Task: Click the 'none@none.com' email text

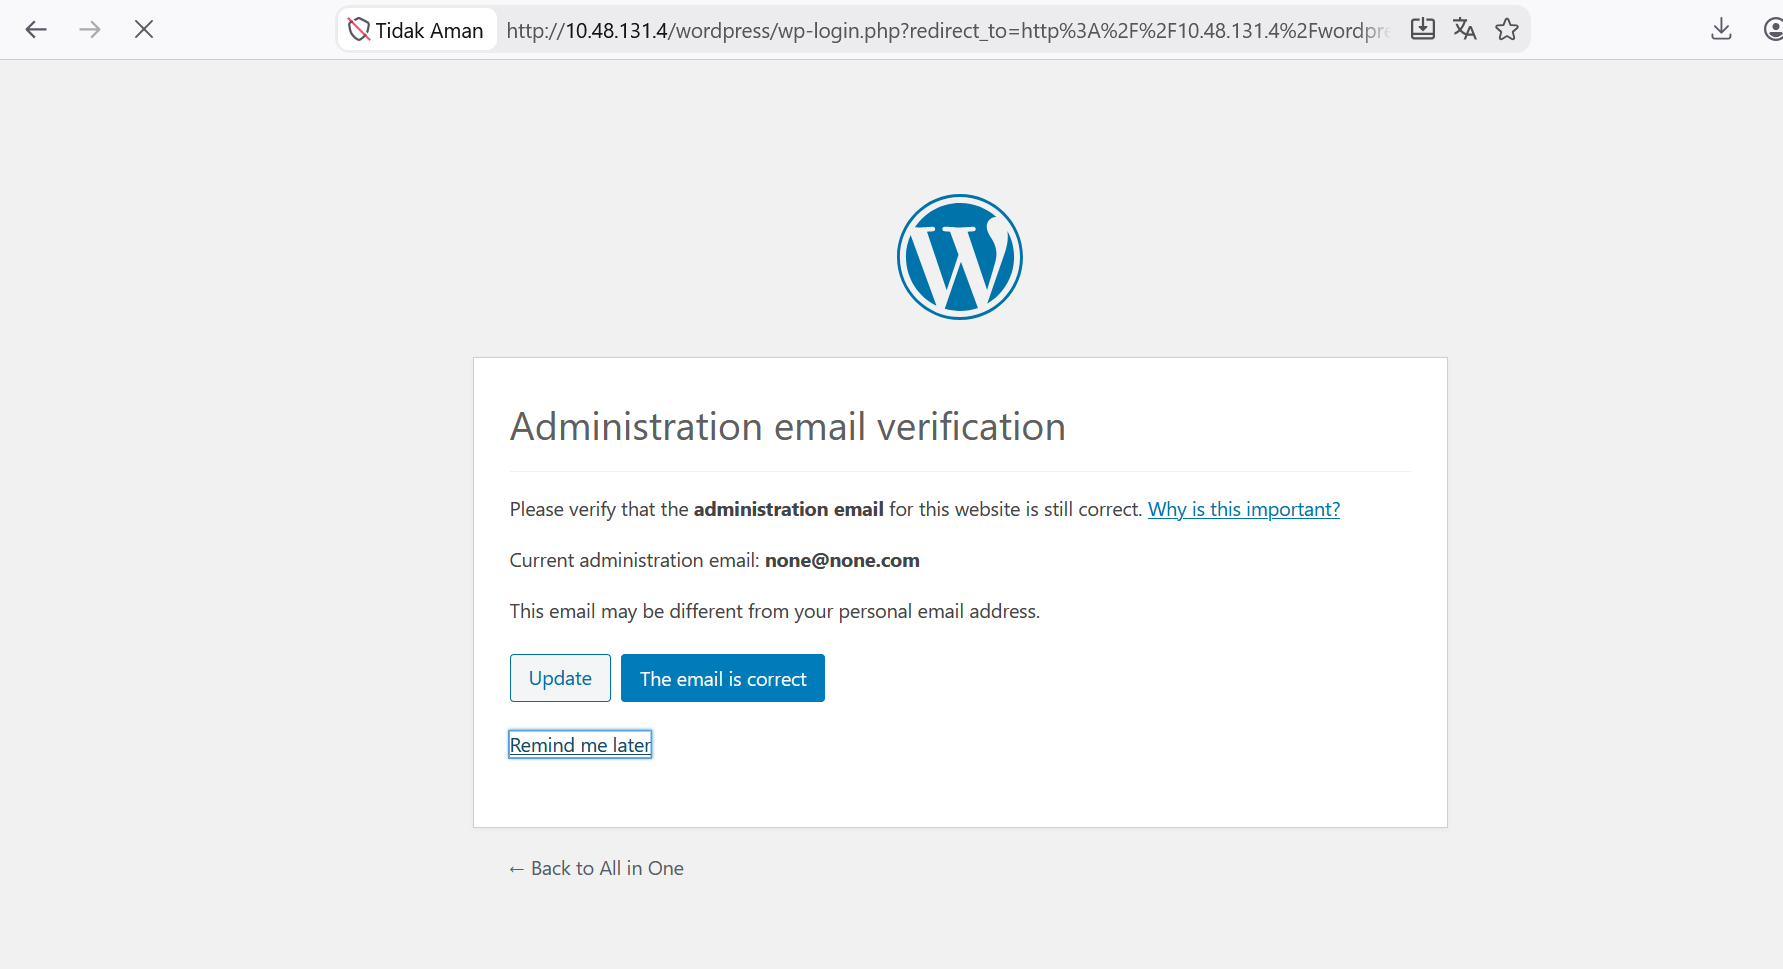Action: click(x=842, y=560)
